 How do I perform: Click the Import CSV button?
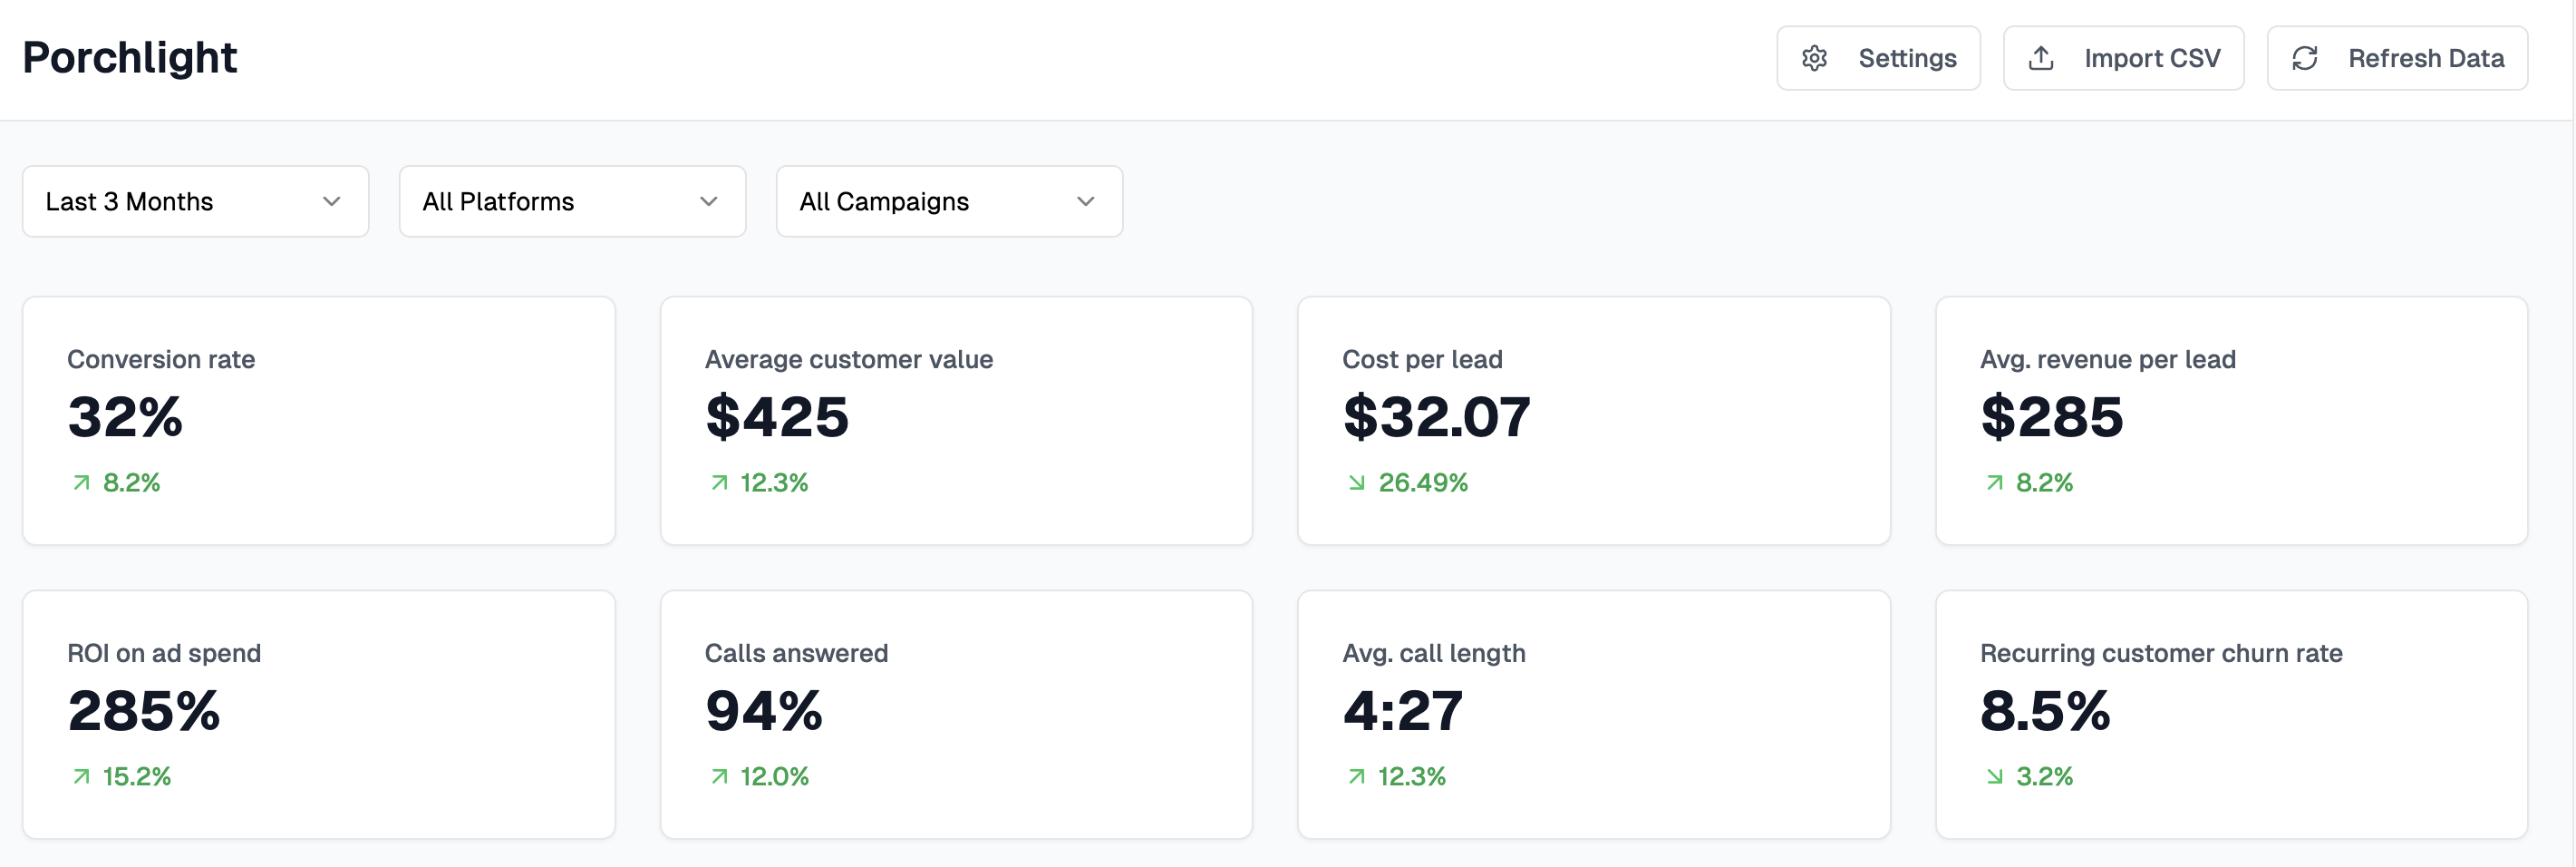click(x=2124, y=58)
